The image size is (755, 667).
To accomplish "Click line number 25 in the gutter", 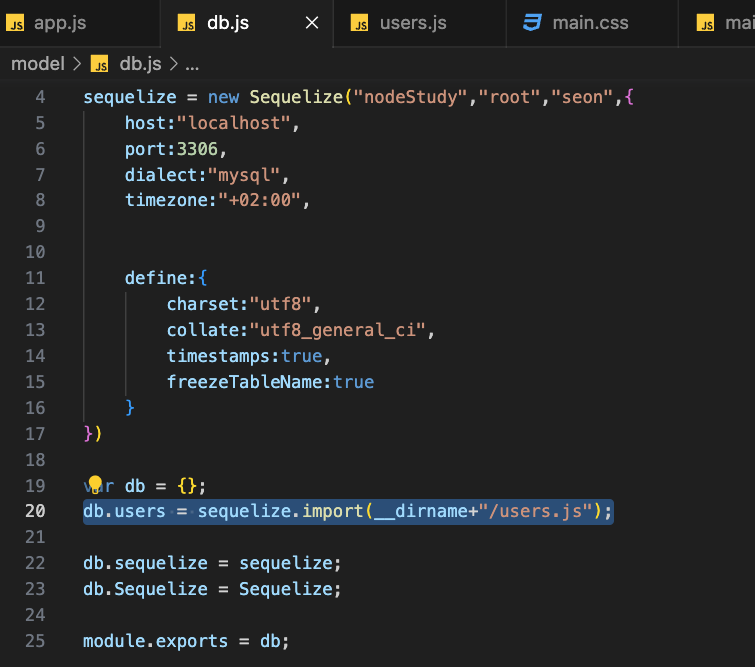I will [35, 641].
